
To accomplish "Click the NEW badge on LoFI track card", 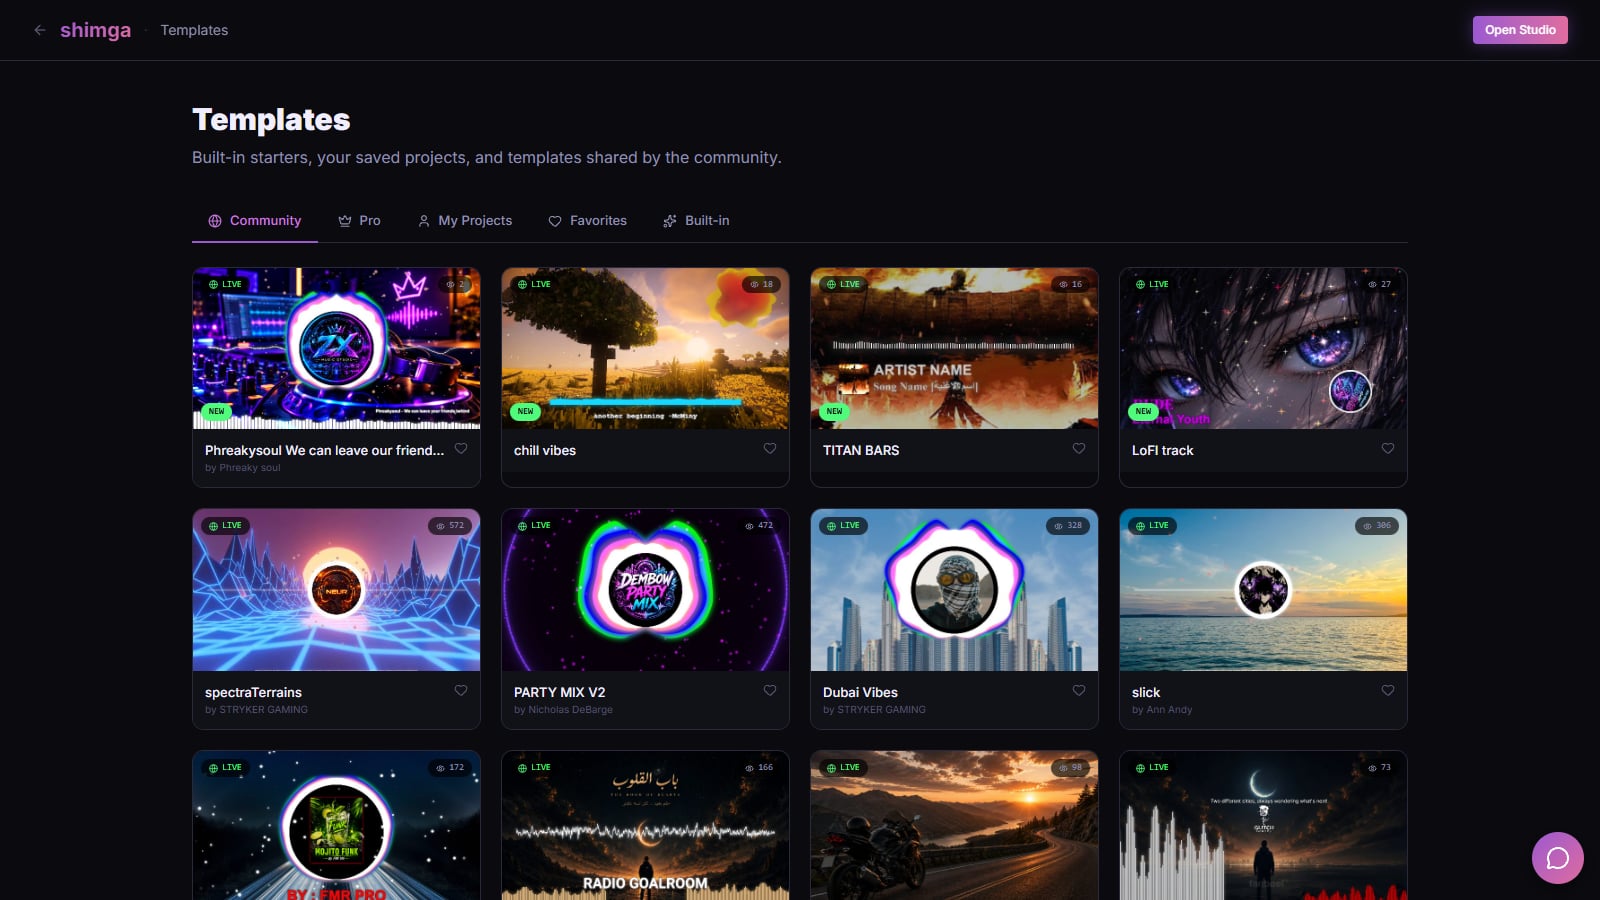I will point(1143,411).
